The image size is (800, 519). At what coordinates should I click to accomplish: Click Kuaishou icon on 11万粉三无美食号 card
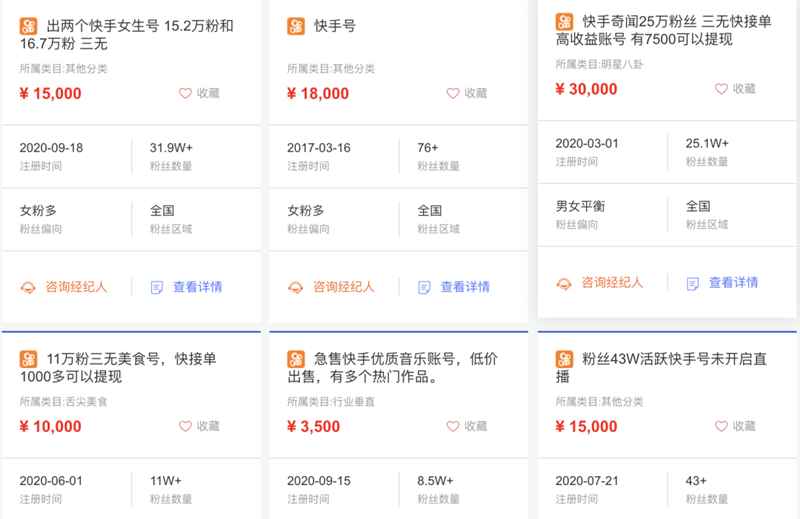tap(29, 358)
